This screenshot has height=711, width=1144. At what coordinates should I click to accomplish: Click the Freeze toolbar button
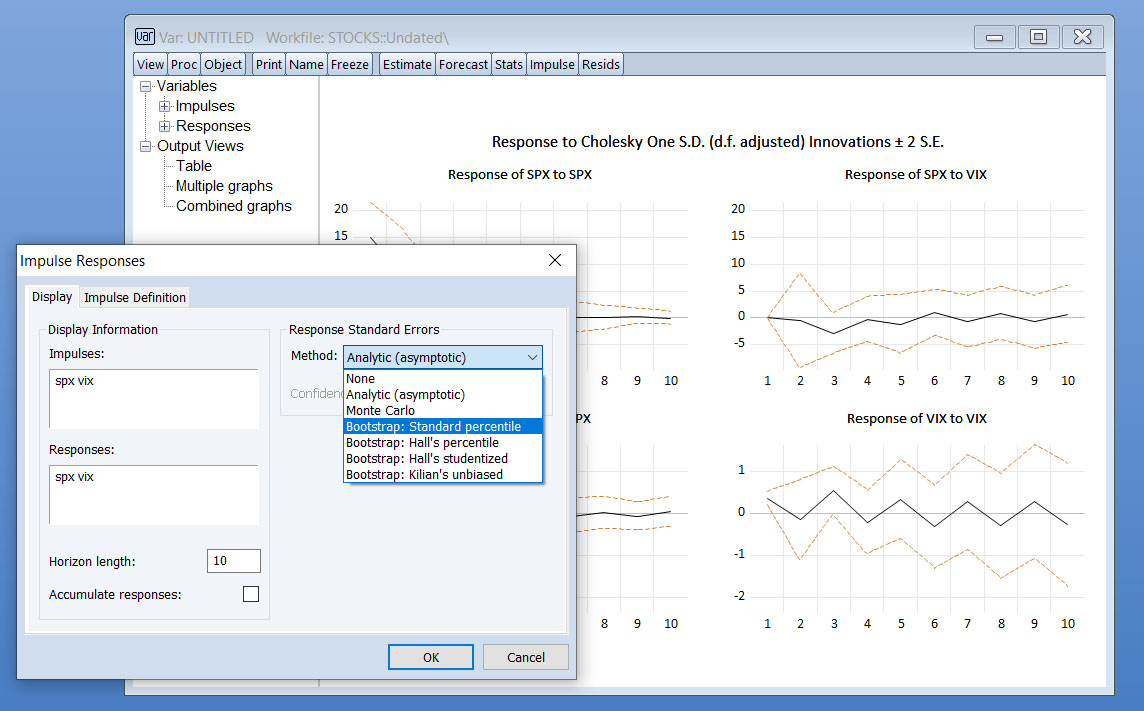coord(350,64)
